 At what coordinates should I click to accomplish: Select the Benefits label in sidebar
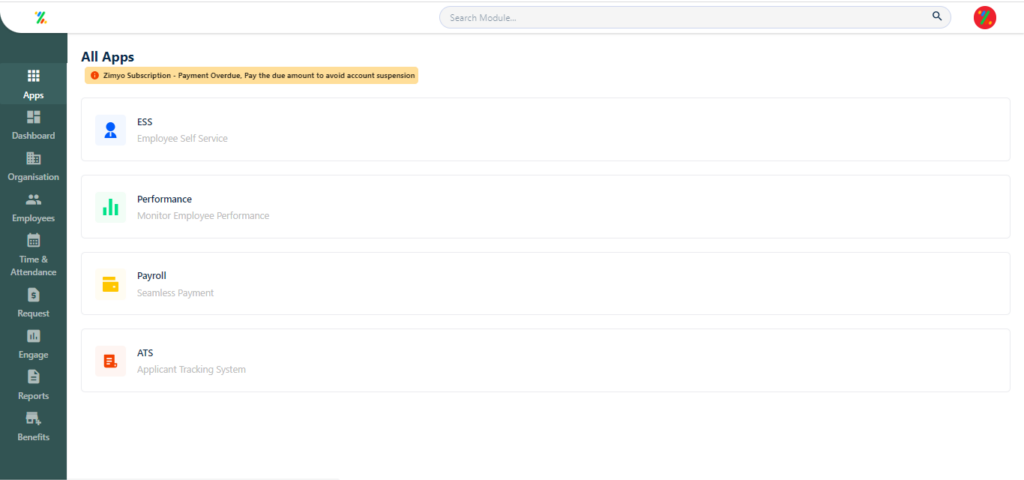pos(33,437)
